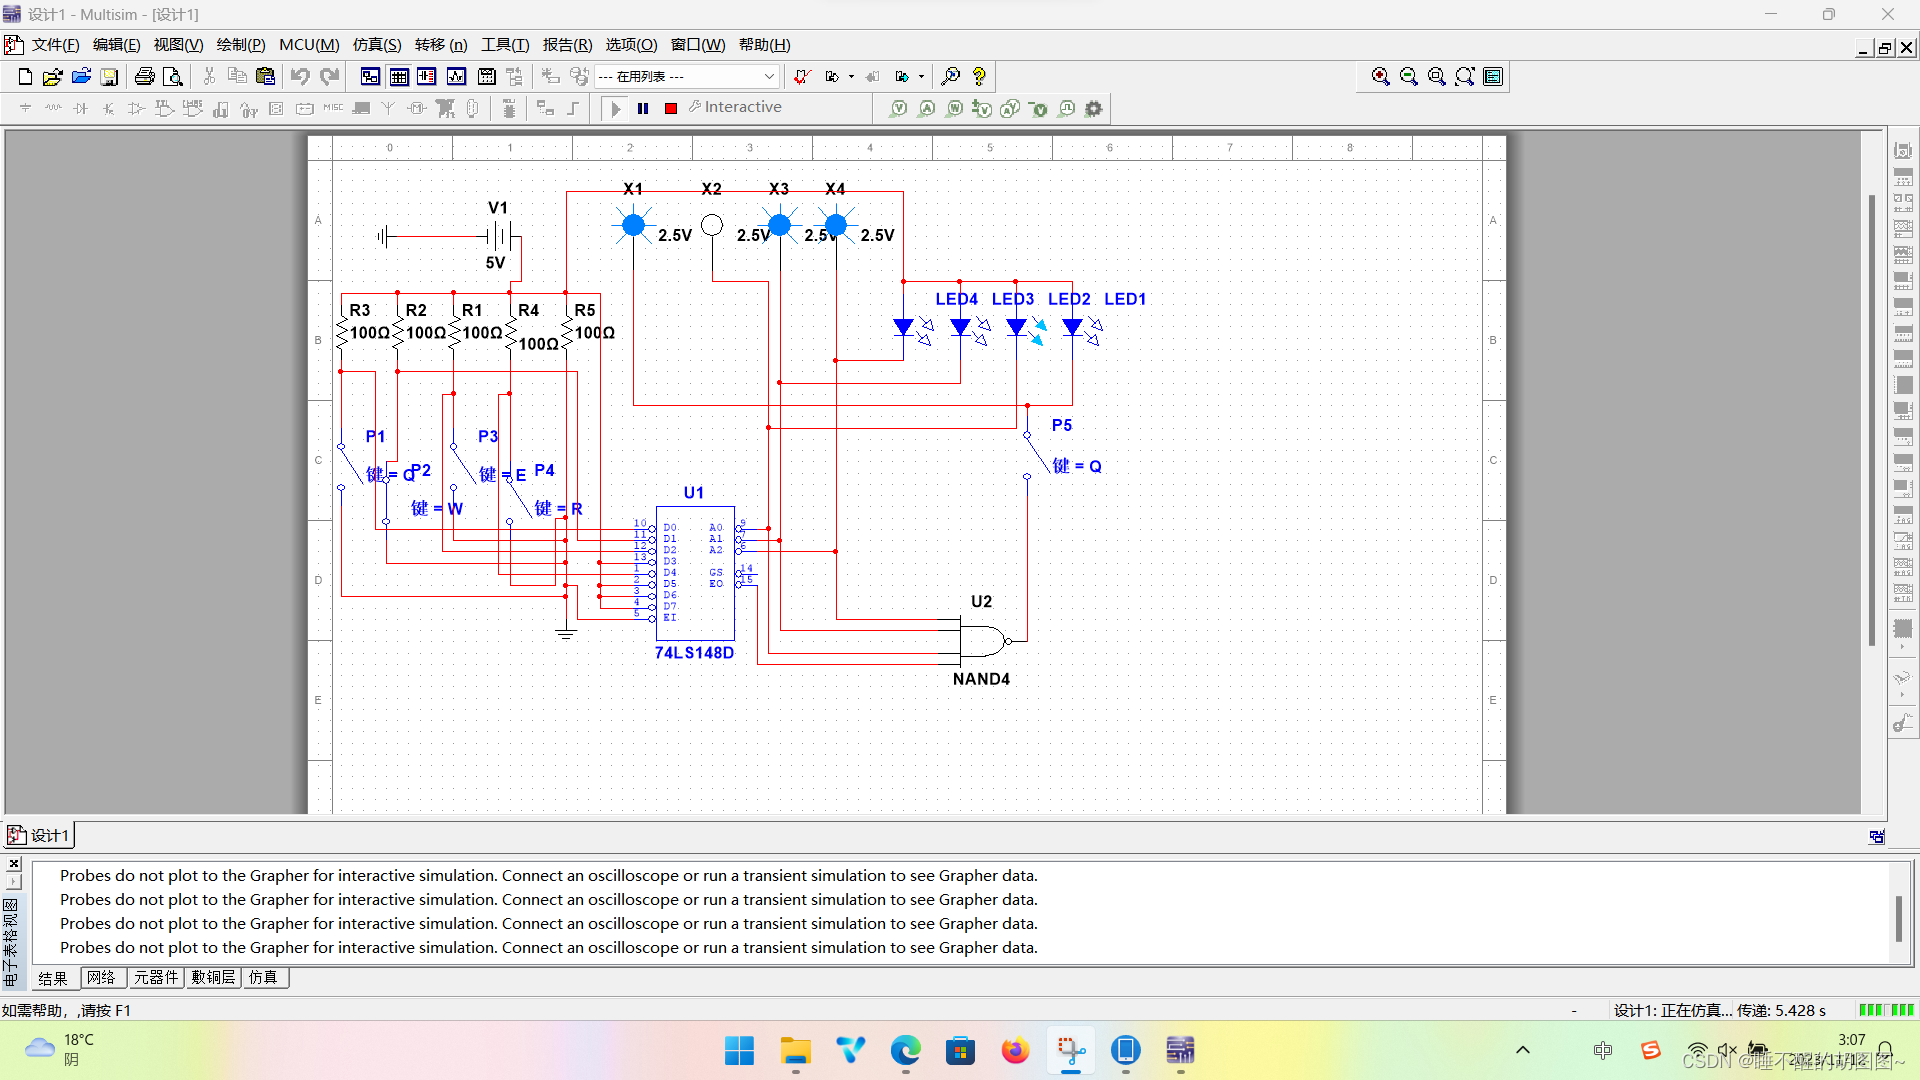Viewport: 1920px width, 1080px height.
Task: Open the Grapher view icon
Action: (457, 77)
